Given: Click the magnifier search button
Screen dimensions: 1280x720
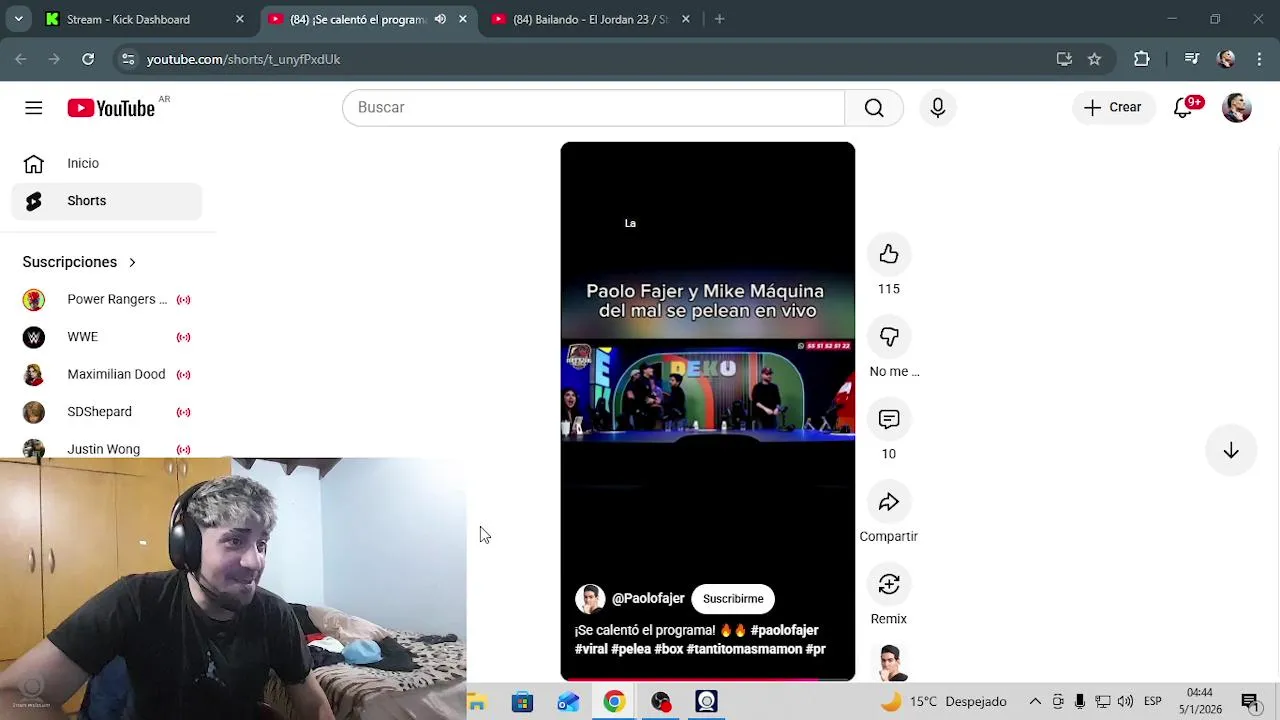Looking at the screenshot, I should click(874, 107).
